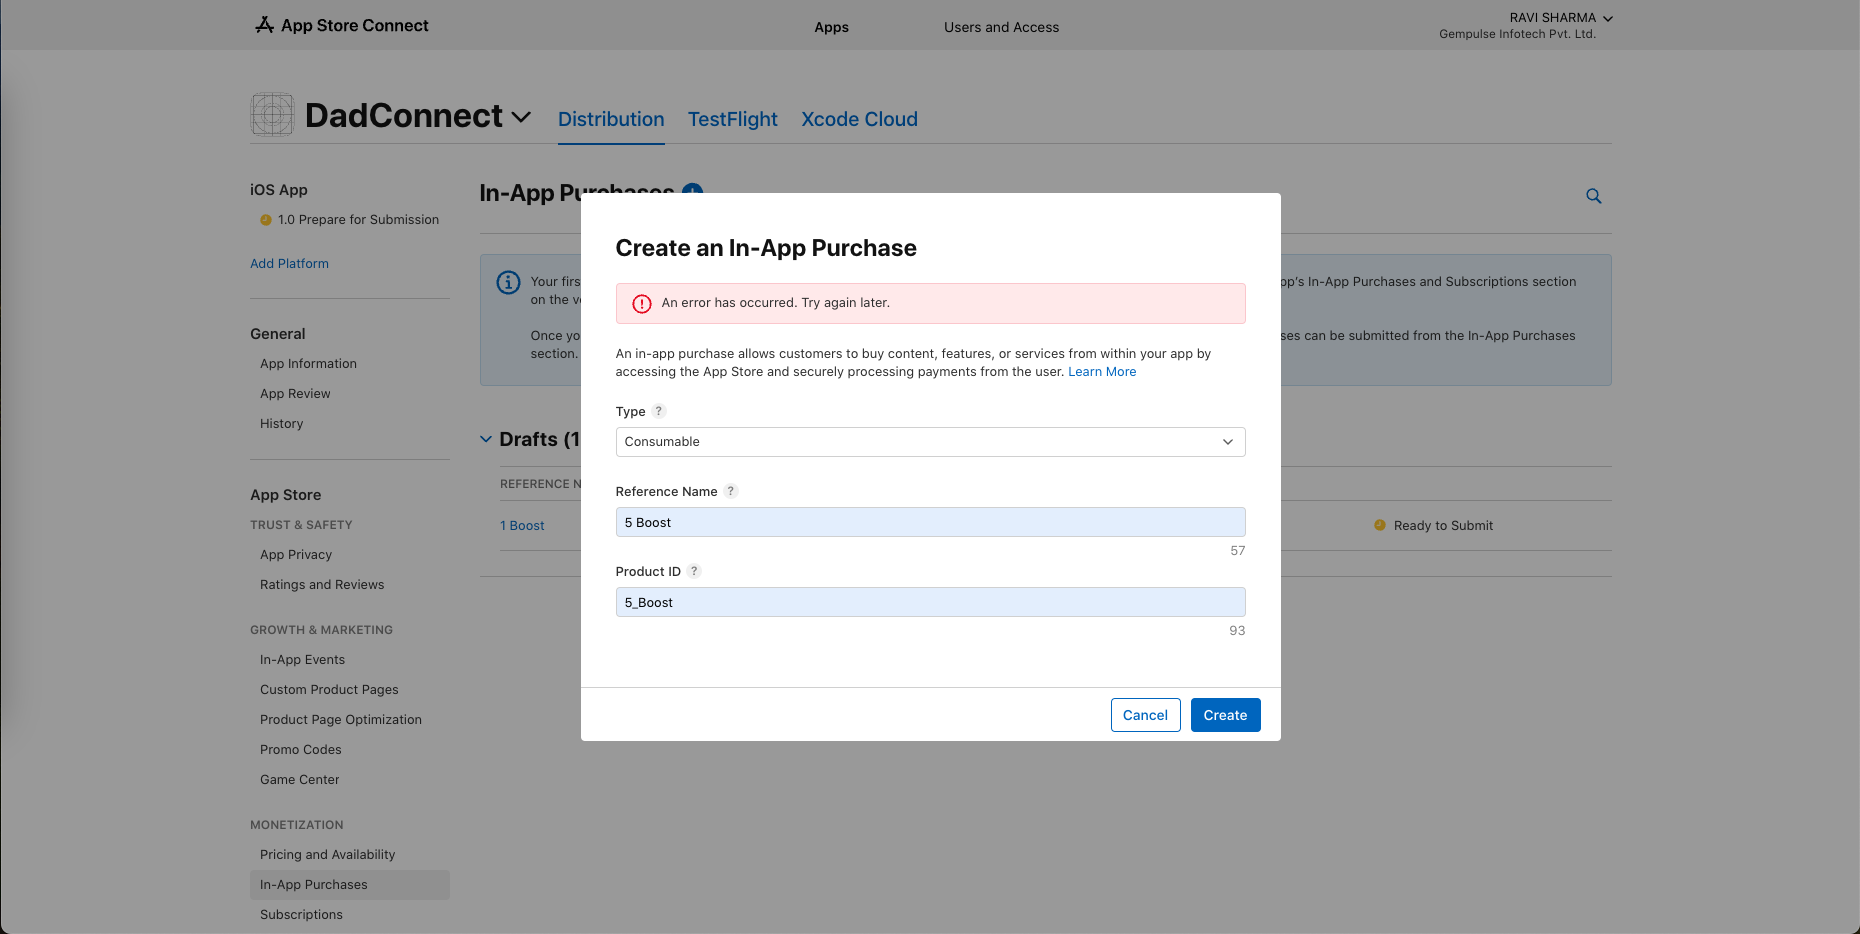Click the red error alert icon

pos(642,303)
